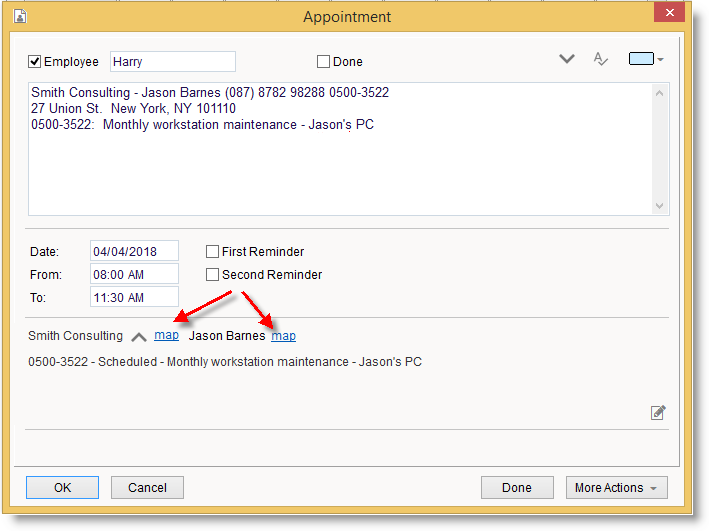The height and width of the screenshot is (531, 709).
Task: Click the edit ticket pencil icon
Action: coord(658,412)
